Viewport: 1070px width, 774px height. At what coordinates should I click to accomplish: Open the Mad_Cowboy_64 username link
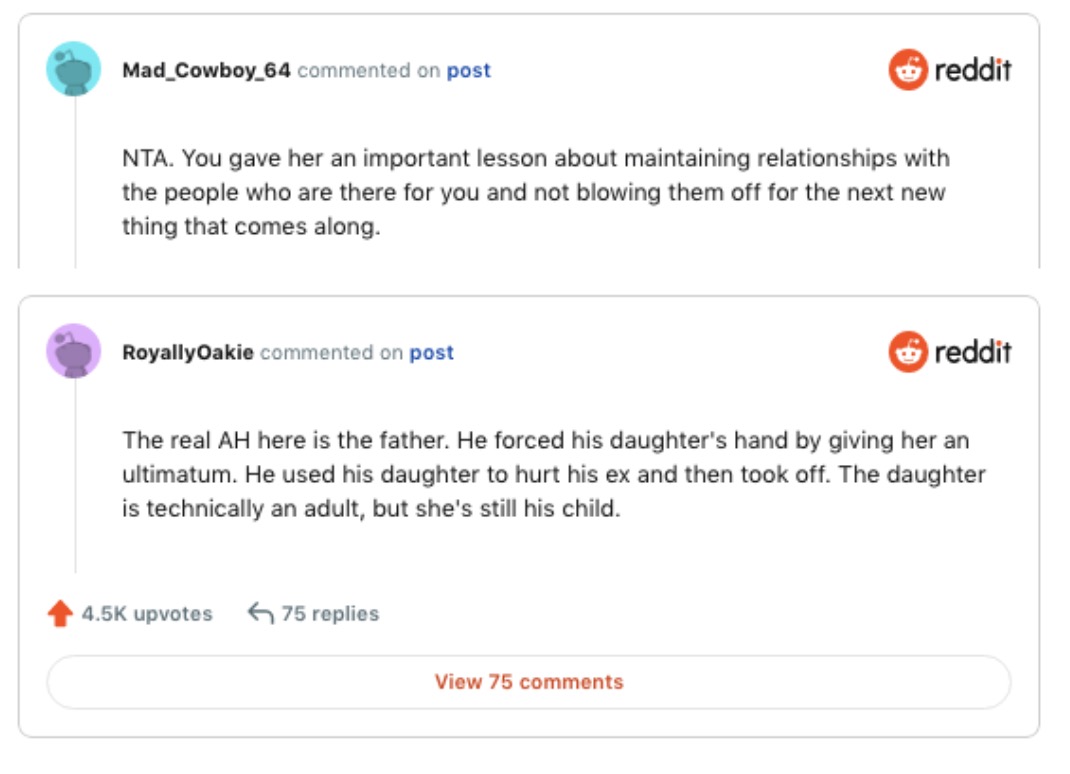206,71
